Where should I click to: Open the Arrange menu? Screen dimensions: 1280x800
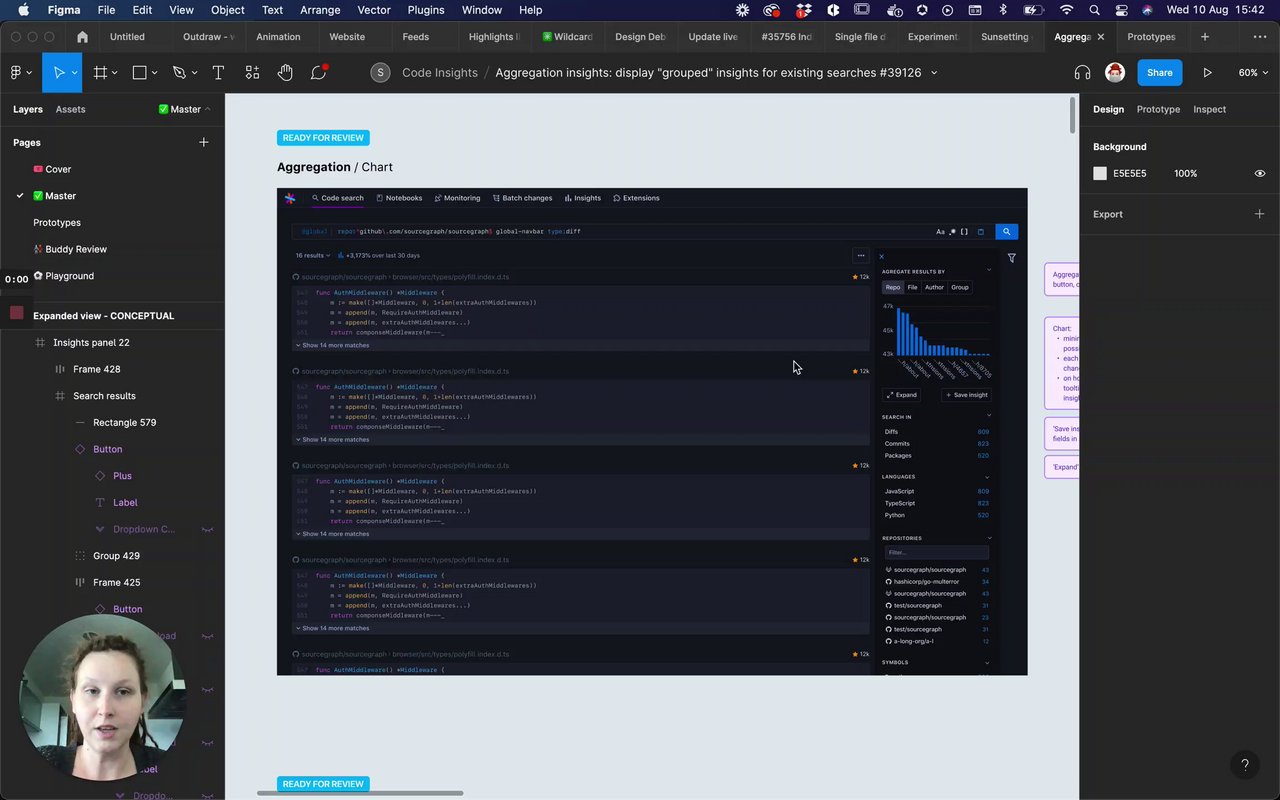click(320, 10)
